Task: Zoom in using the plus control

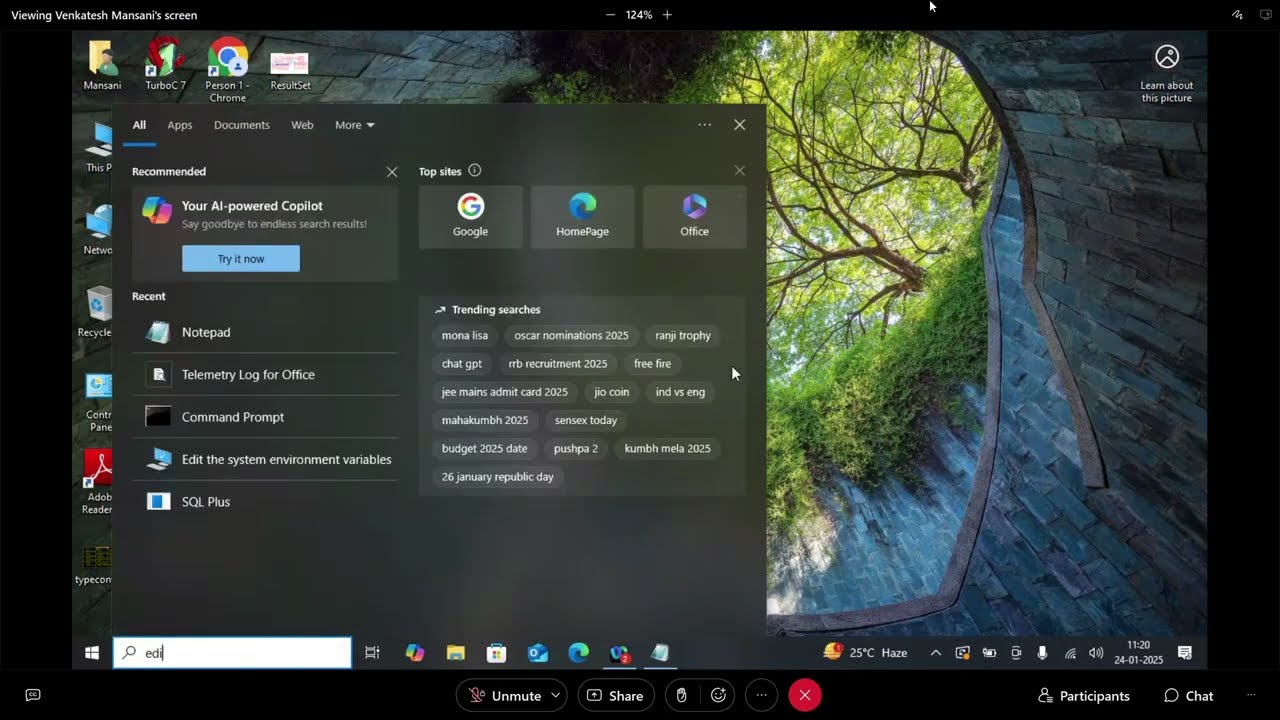Action: pyautogui.click(x=667, y=15)
